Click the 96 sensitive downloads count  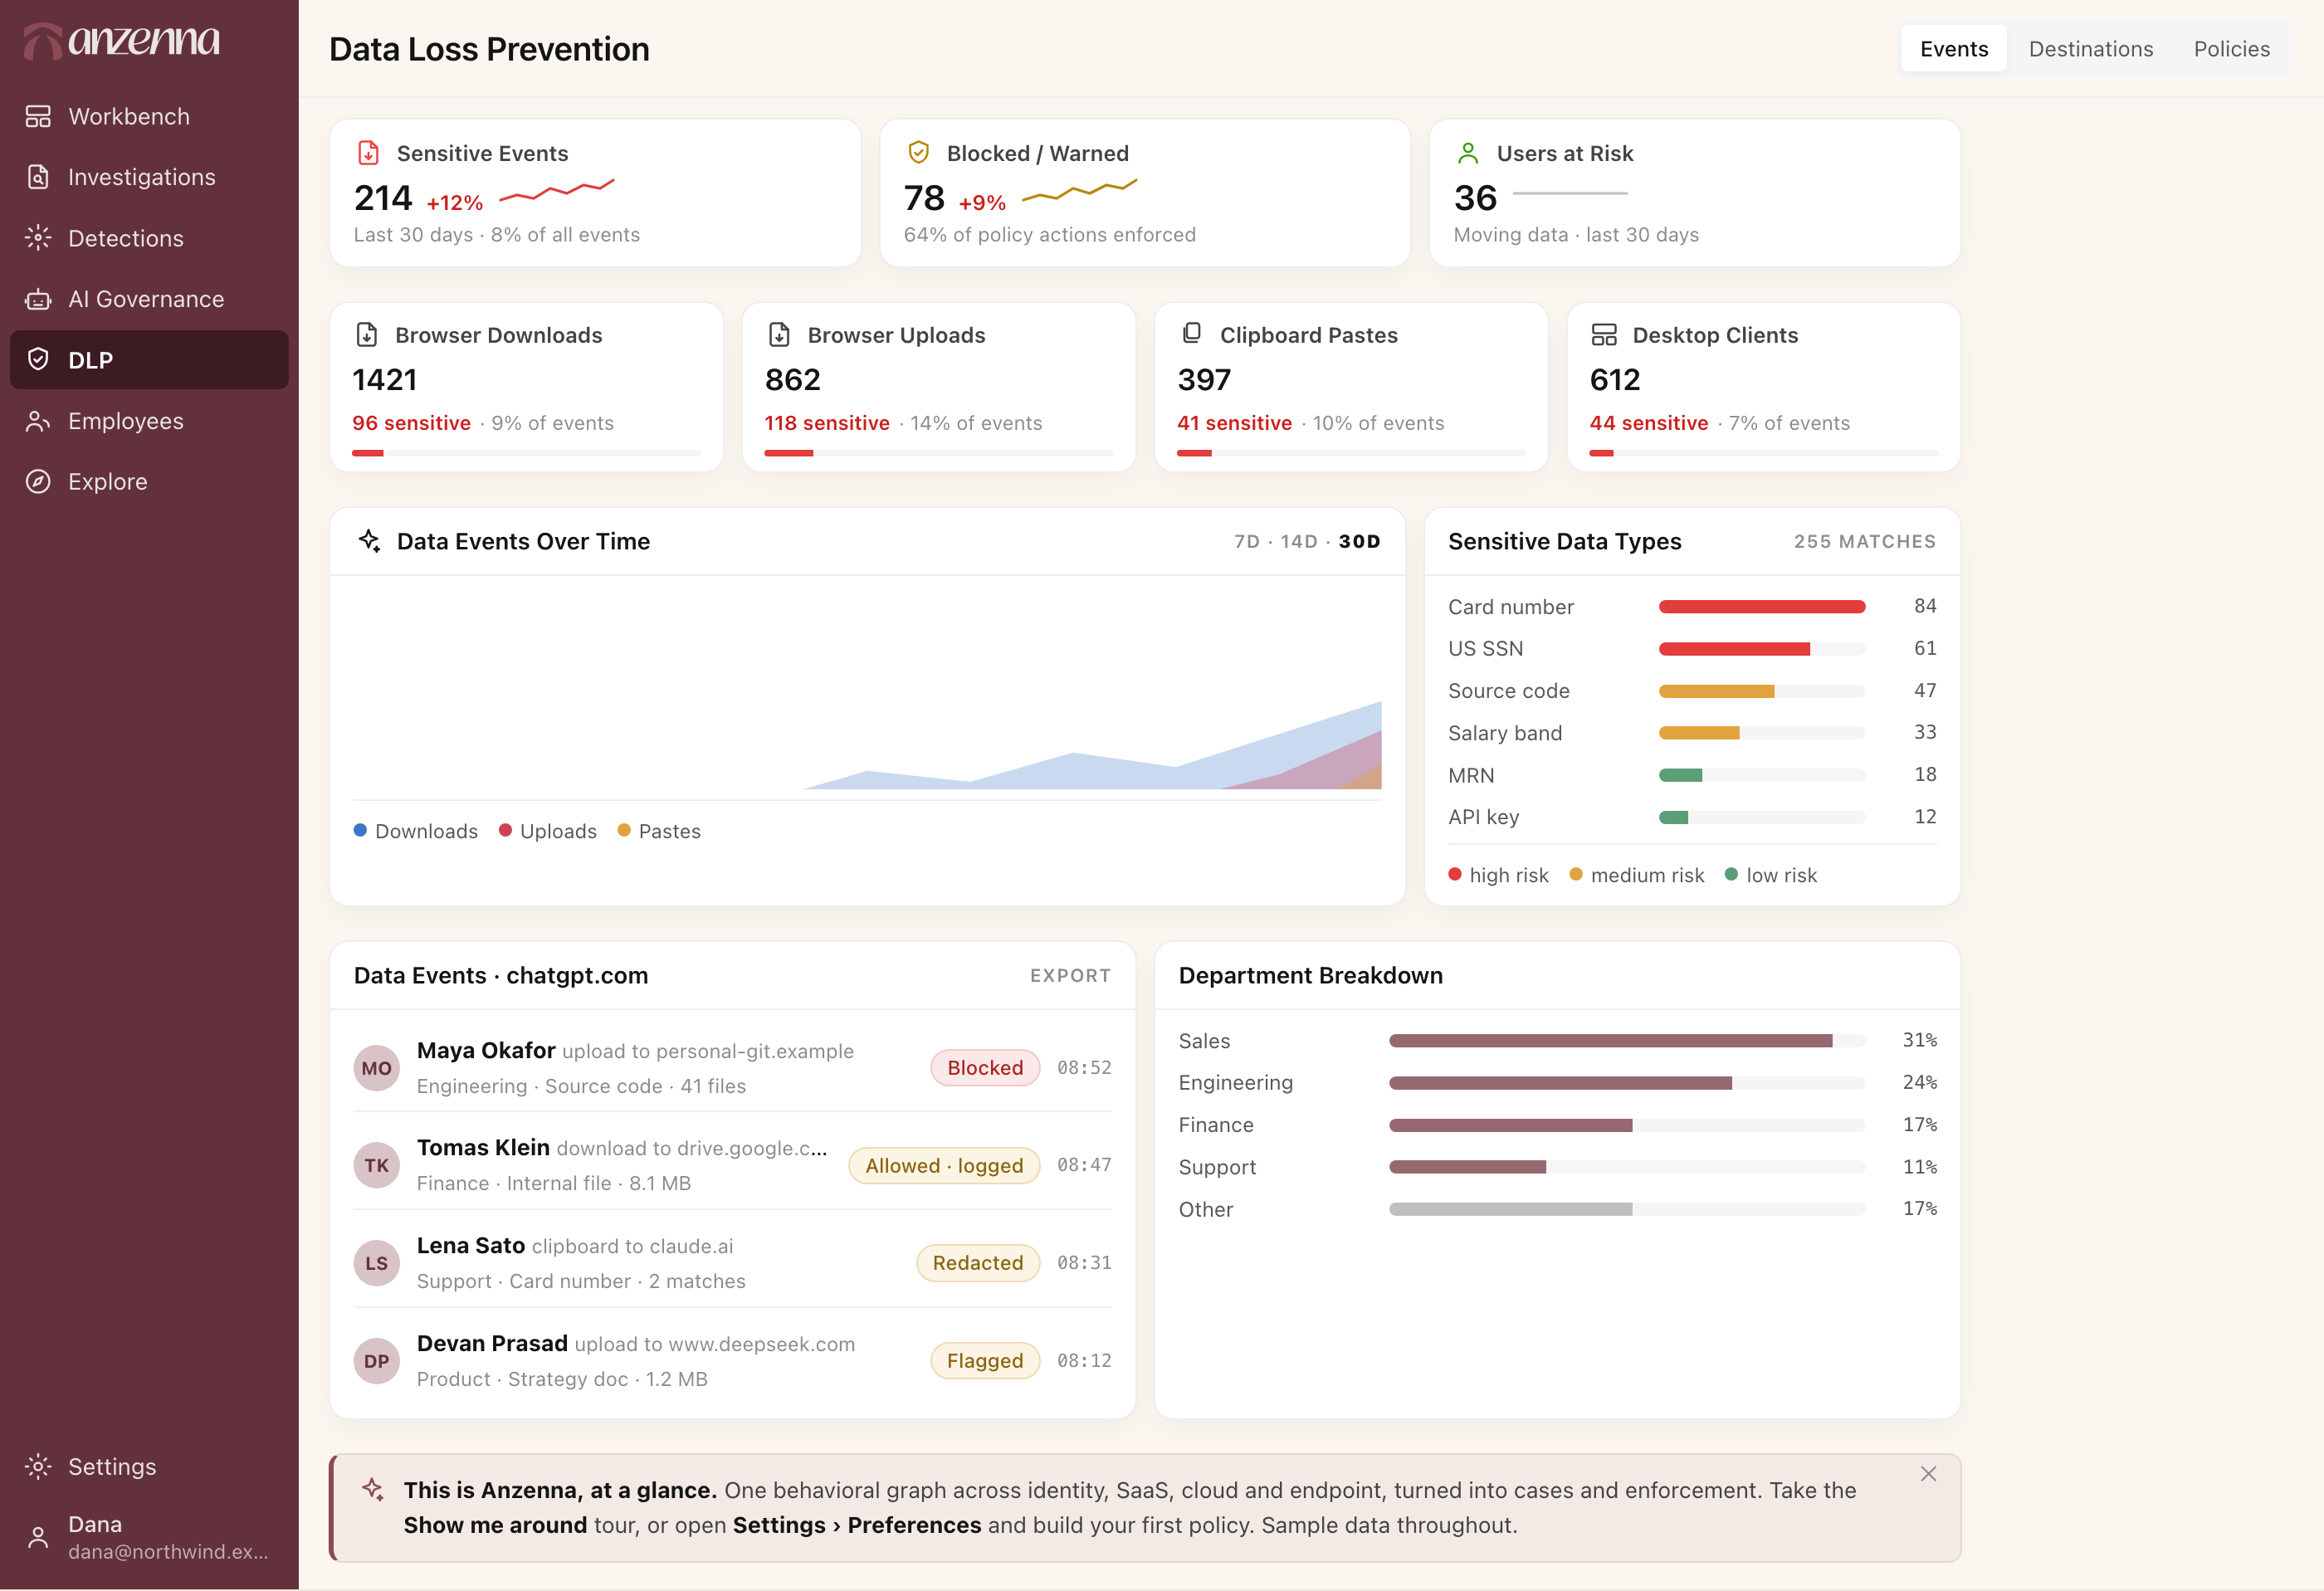(411, 423)
